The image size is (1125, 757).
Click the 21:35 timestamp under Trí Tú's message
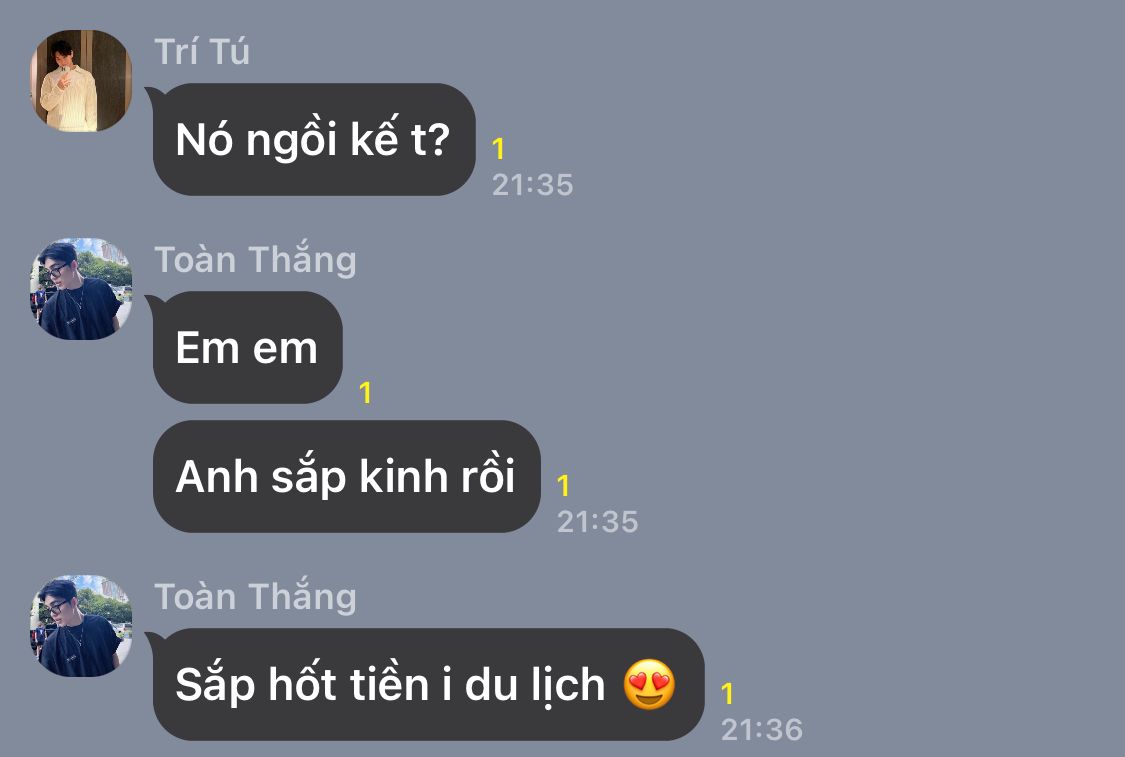533,185
